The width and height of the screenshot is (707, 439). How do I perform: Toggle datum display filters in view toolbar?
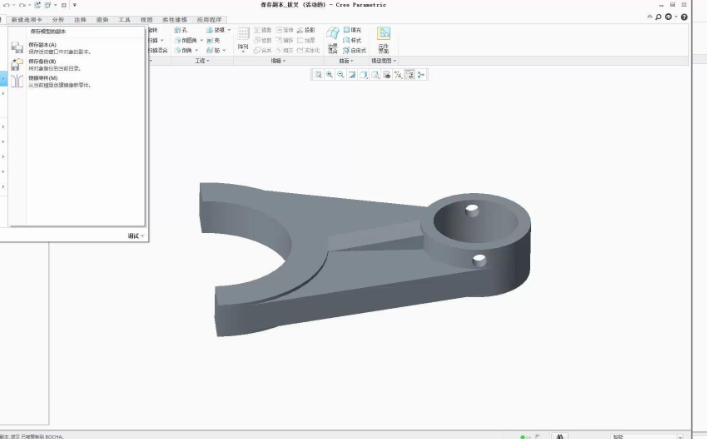[398, 75]
